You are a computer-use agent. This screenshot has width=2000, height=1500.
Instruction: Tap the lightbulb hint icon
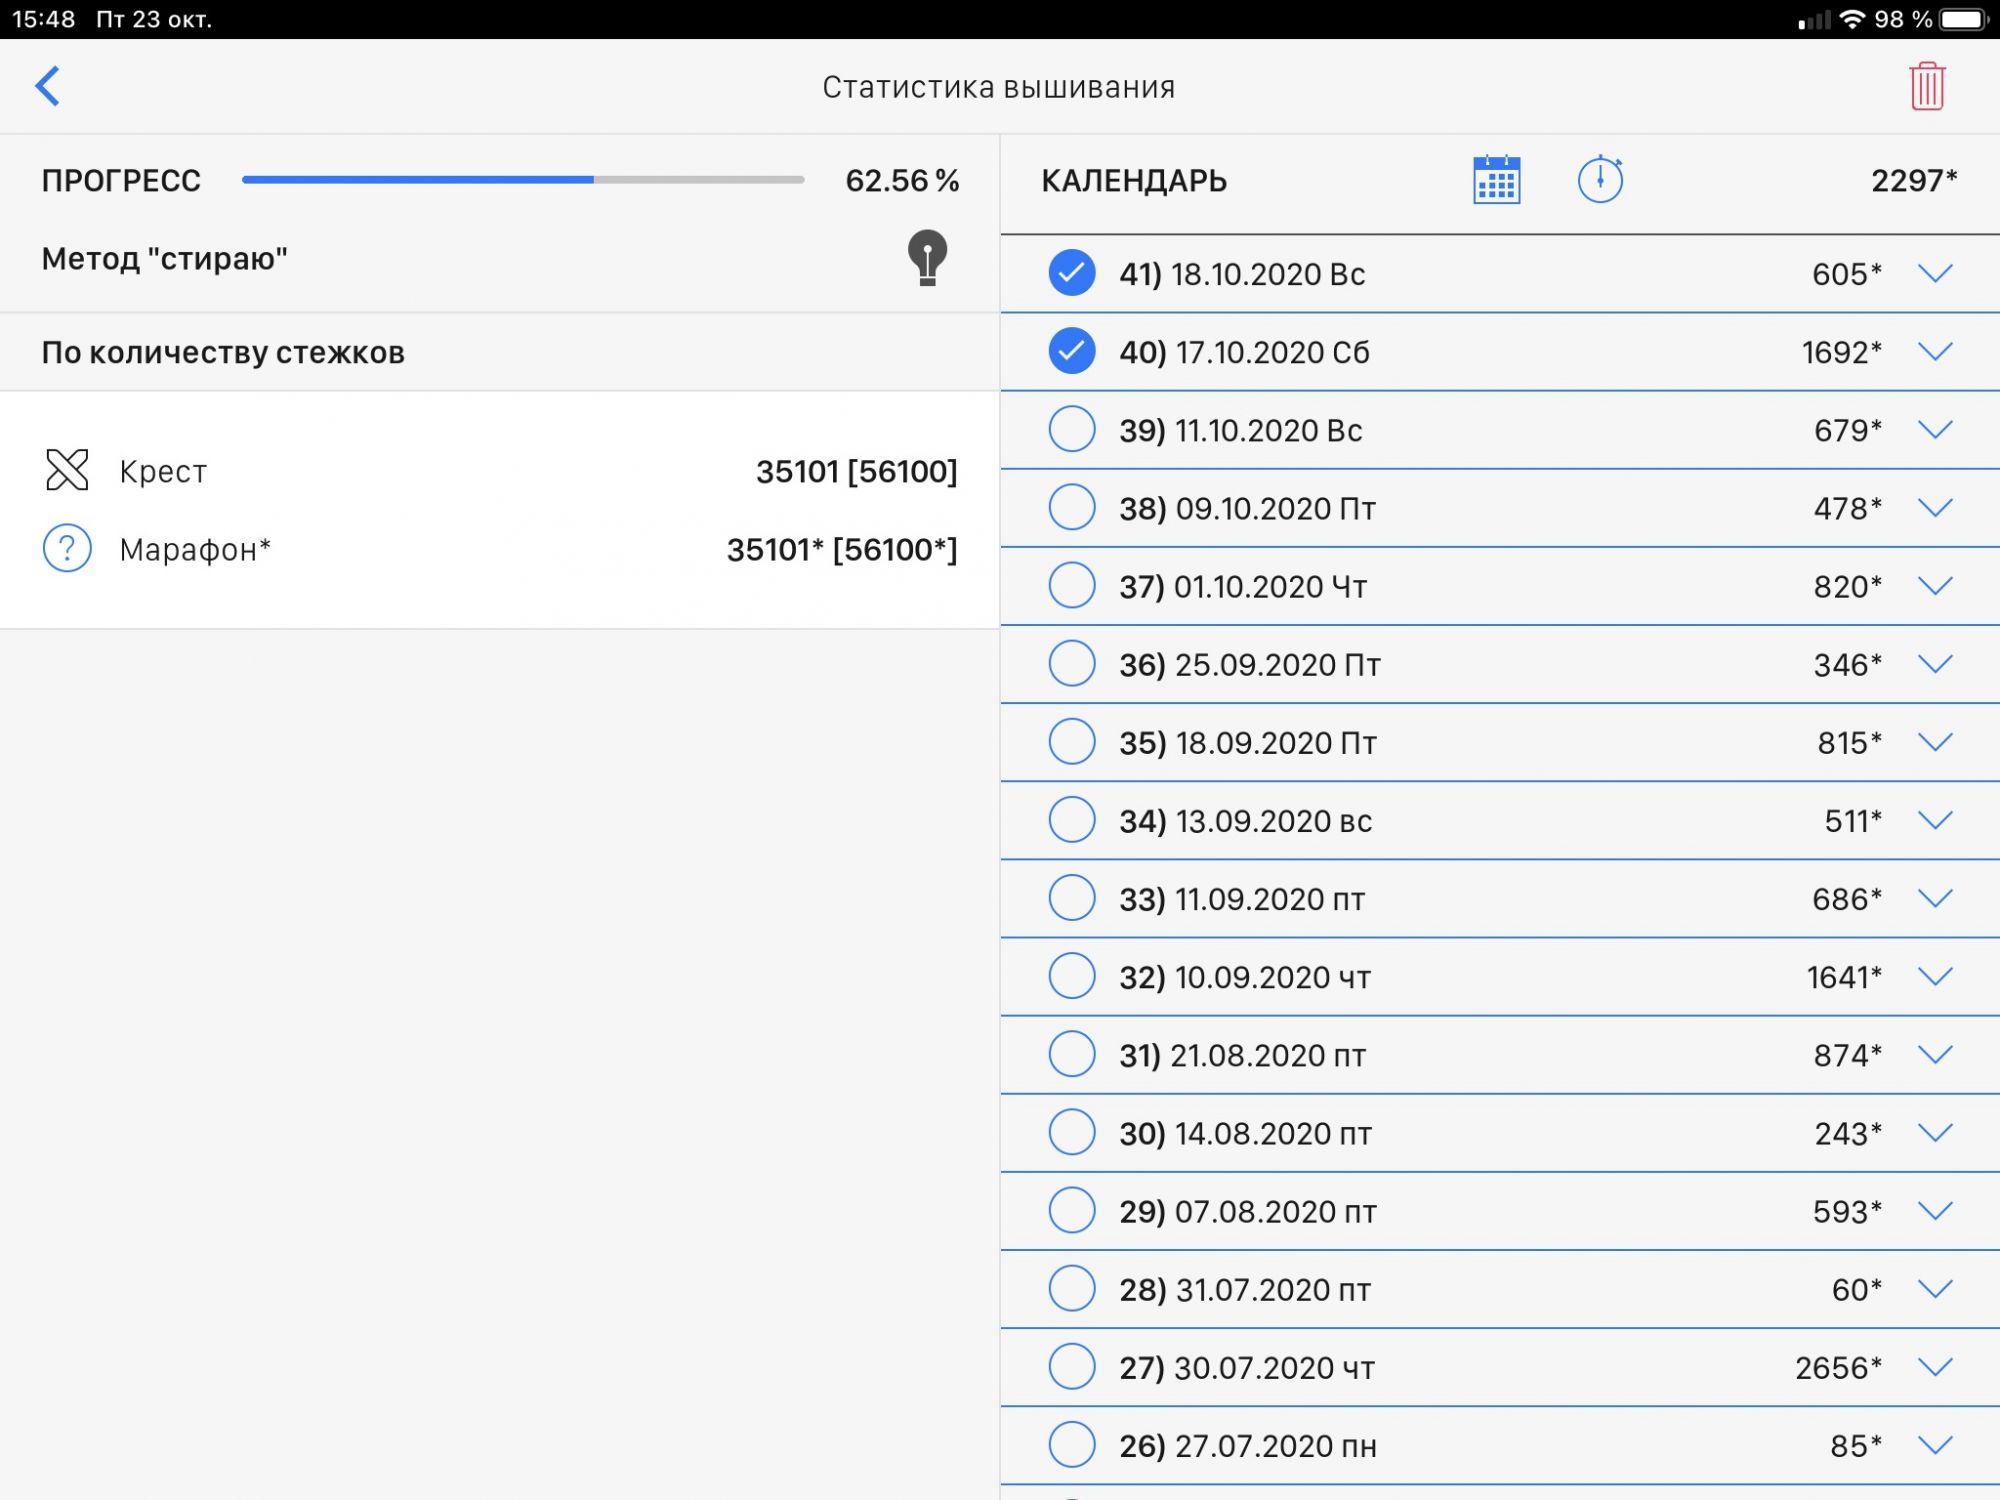click(927, 258)
